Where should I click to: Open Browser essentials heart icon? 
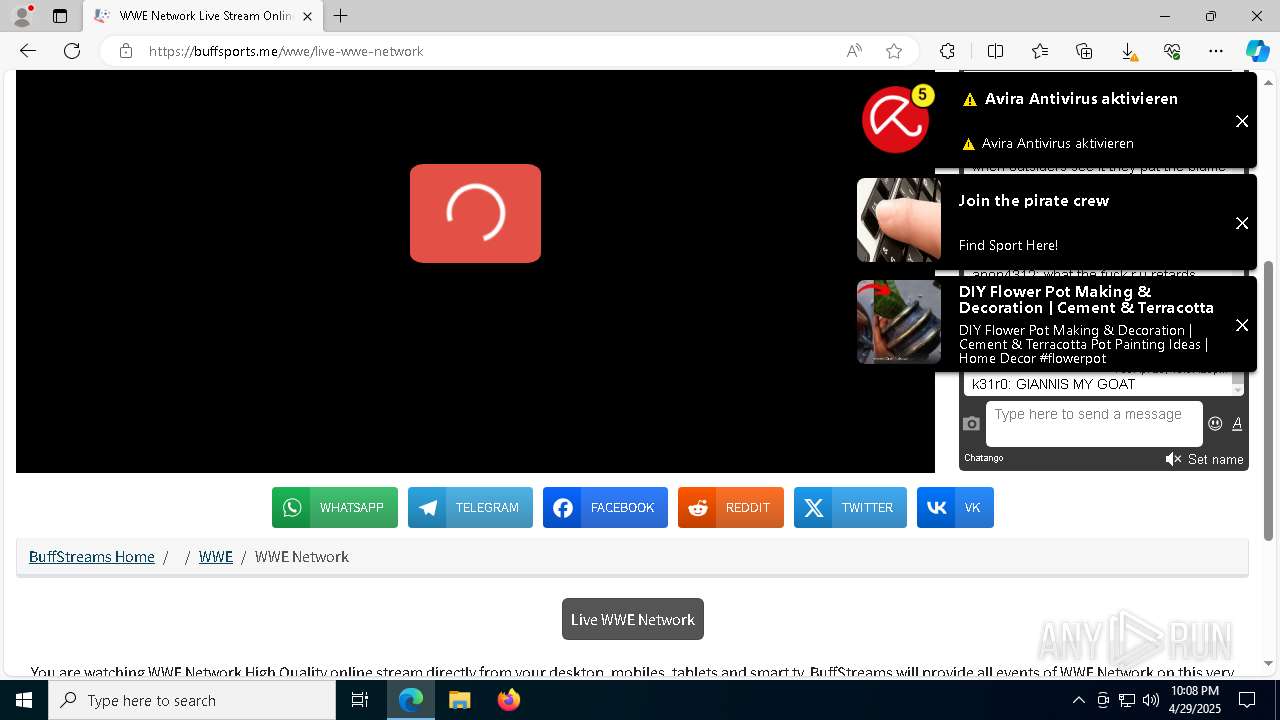1172,51
